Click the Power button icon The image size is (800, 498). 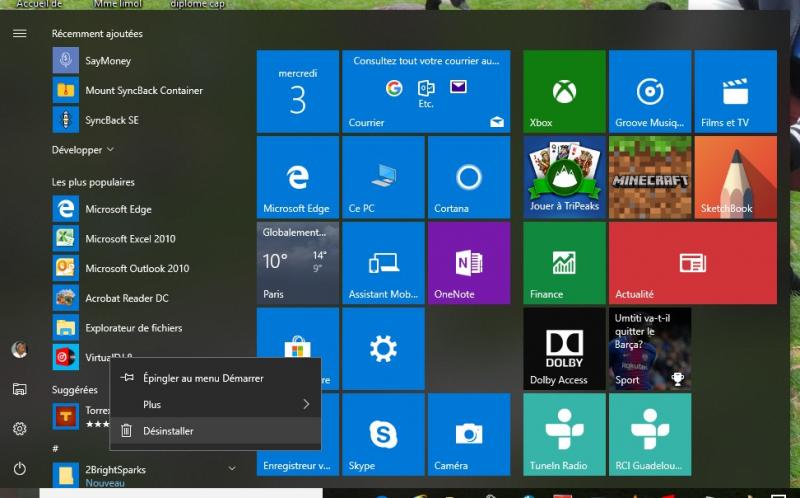pos(19,468)
